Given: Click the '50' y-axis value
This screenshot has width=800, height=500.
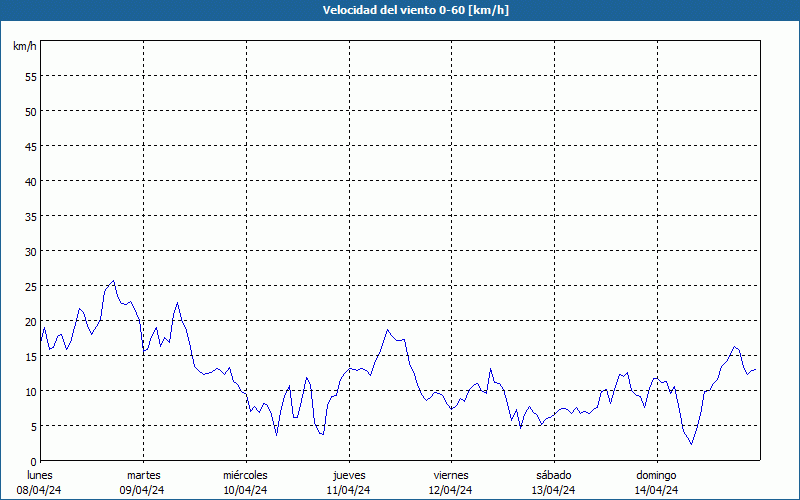Looking at the screenshot, I should point(31,111).
